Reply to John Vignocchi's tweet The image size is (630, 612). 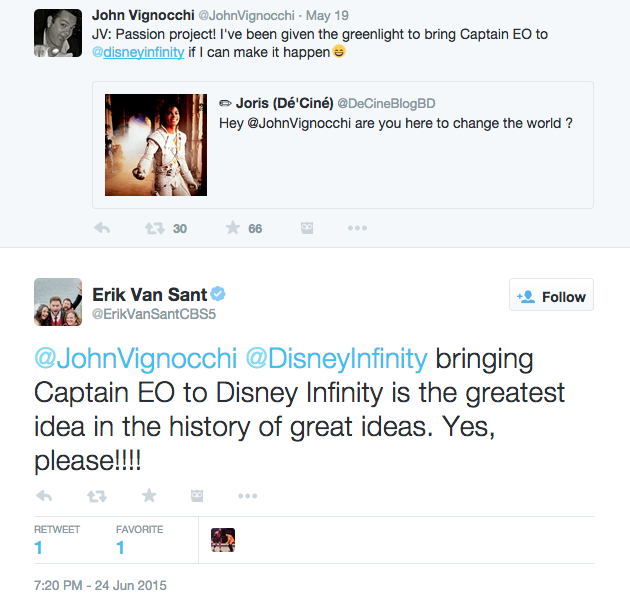coord(101,228)
